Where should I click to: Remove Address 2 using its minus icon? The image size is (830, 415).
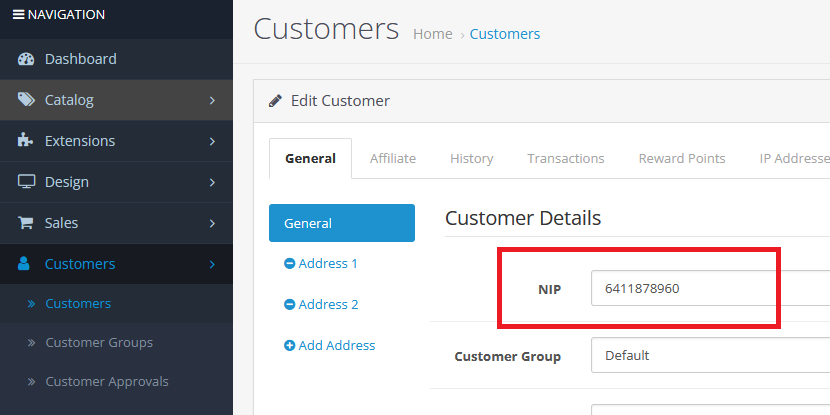coord(290,304)
